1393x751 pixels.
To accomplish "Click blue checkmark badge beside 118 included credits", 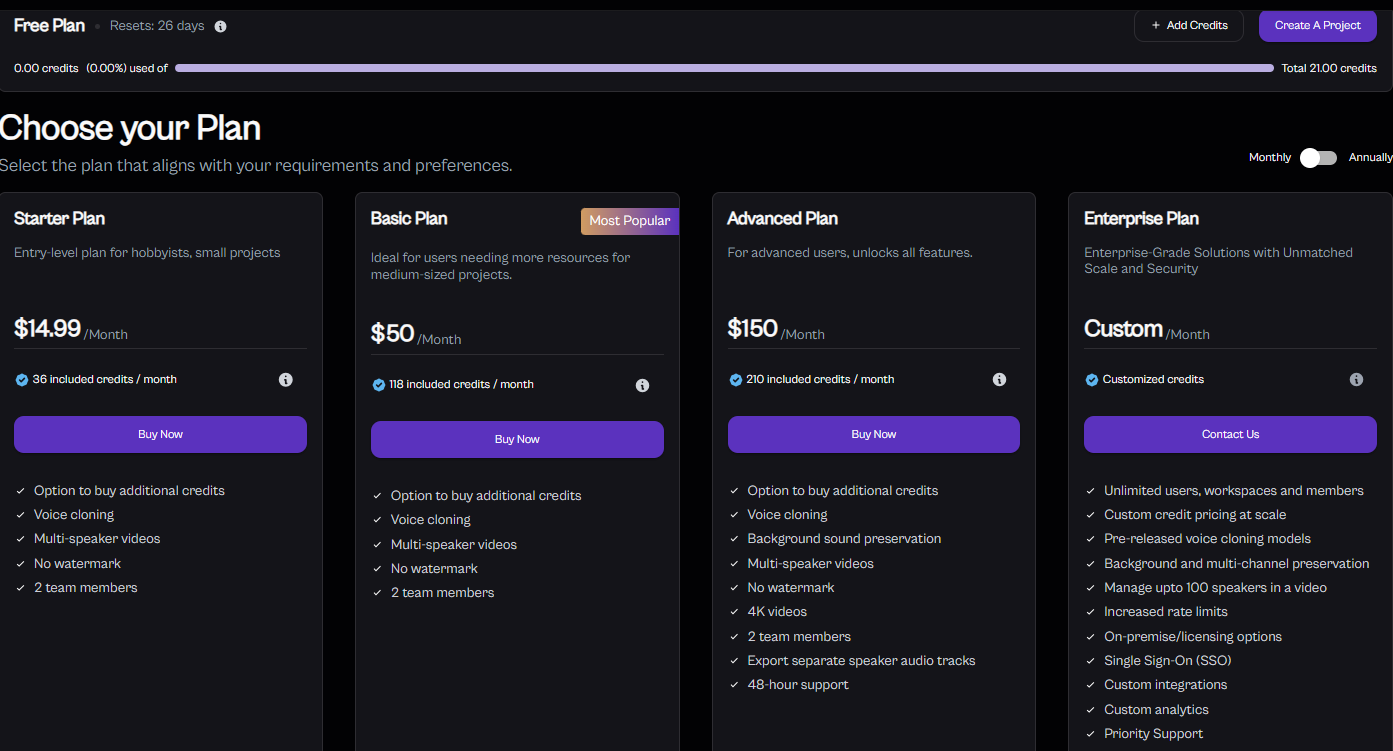I will coord(379,385).
